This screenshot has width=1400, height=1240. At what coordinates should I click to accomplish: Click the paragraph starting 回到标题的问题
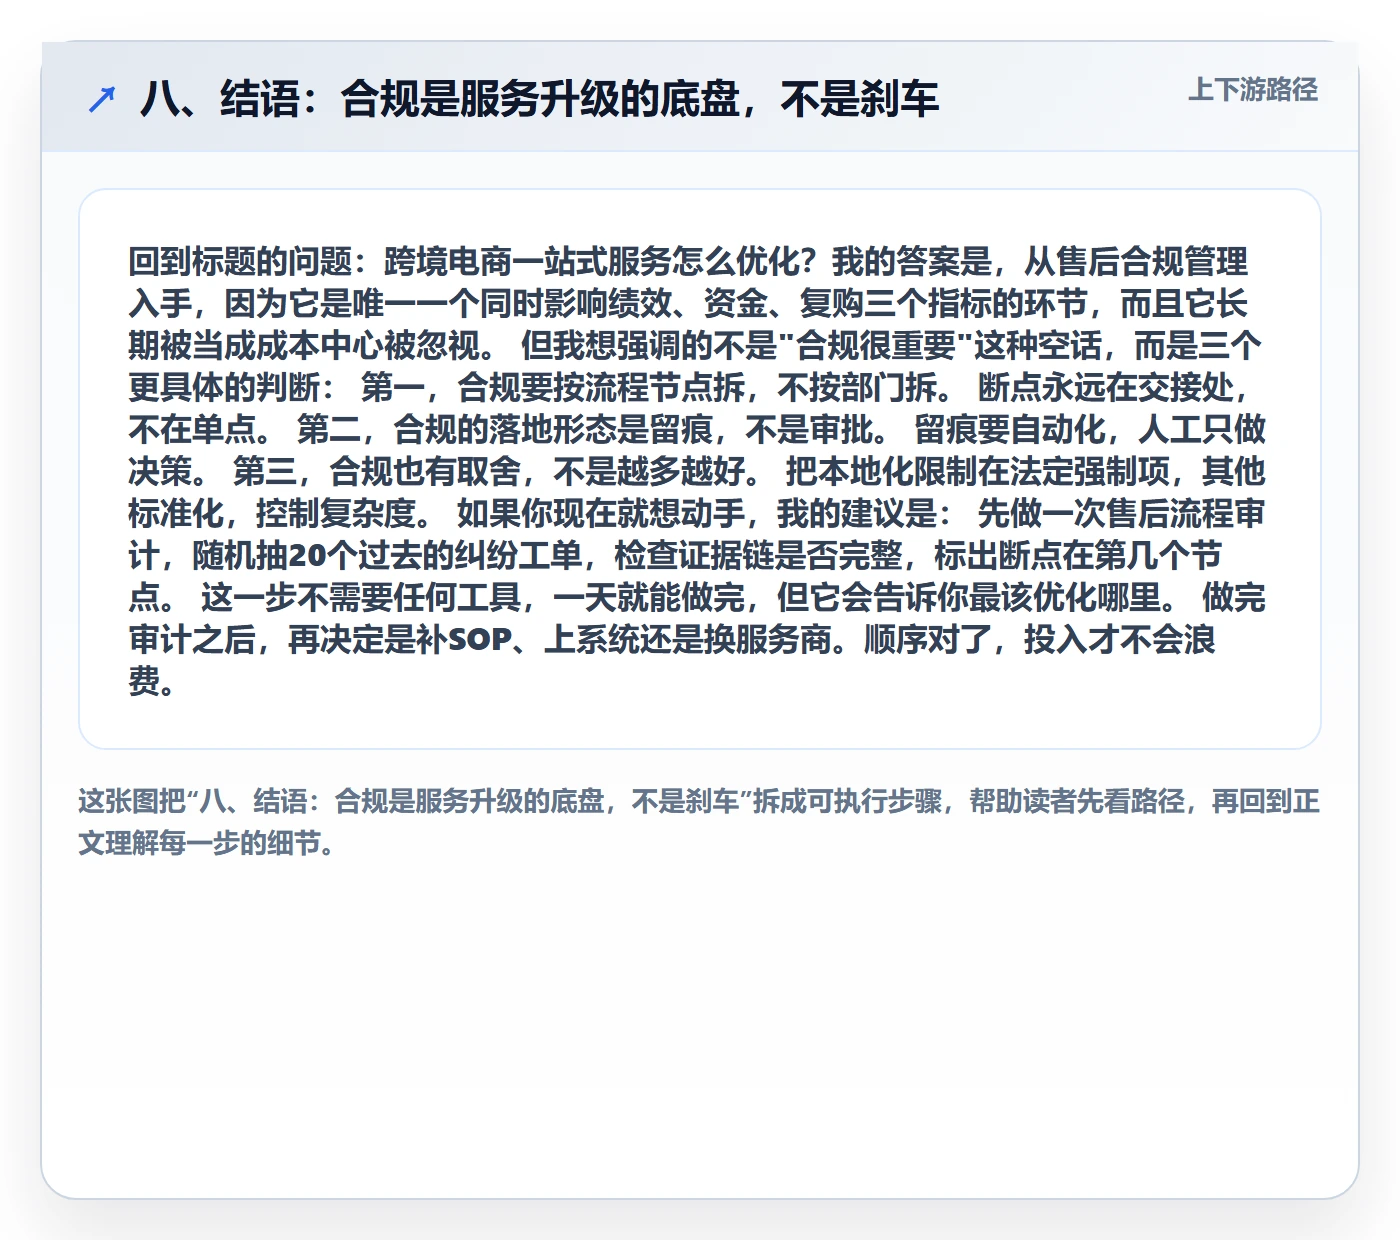coord(698,470)
